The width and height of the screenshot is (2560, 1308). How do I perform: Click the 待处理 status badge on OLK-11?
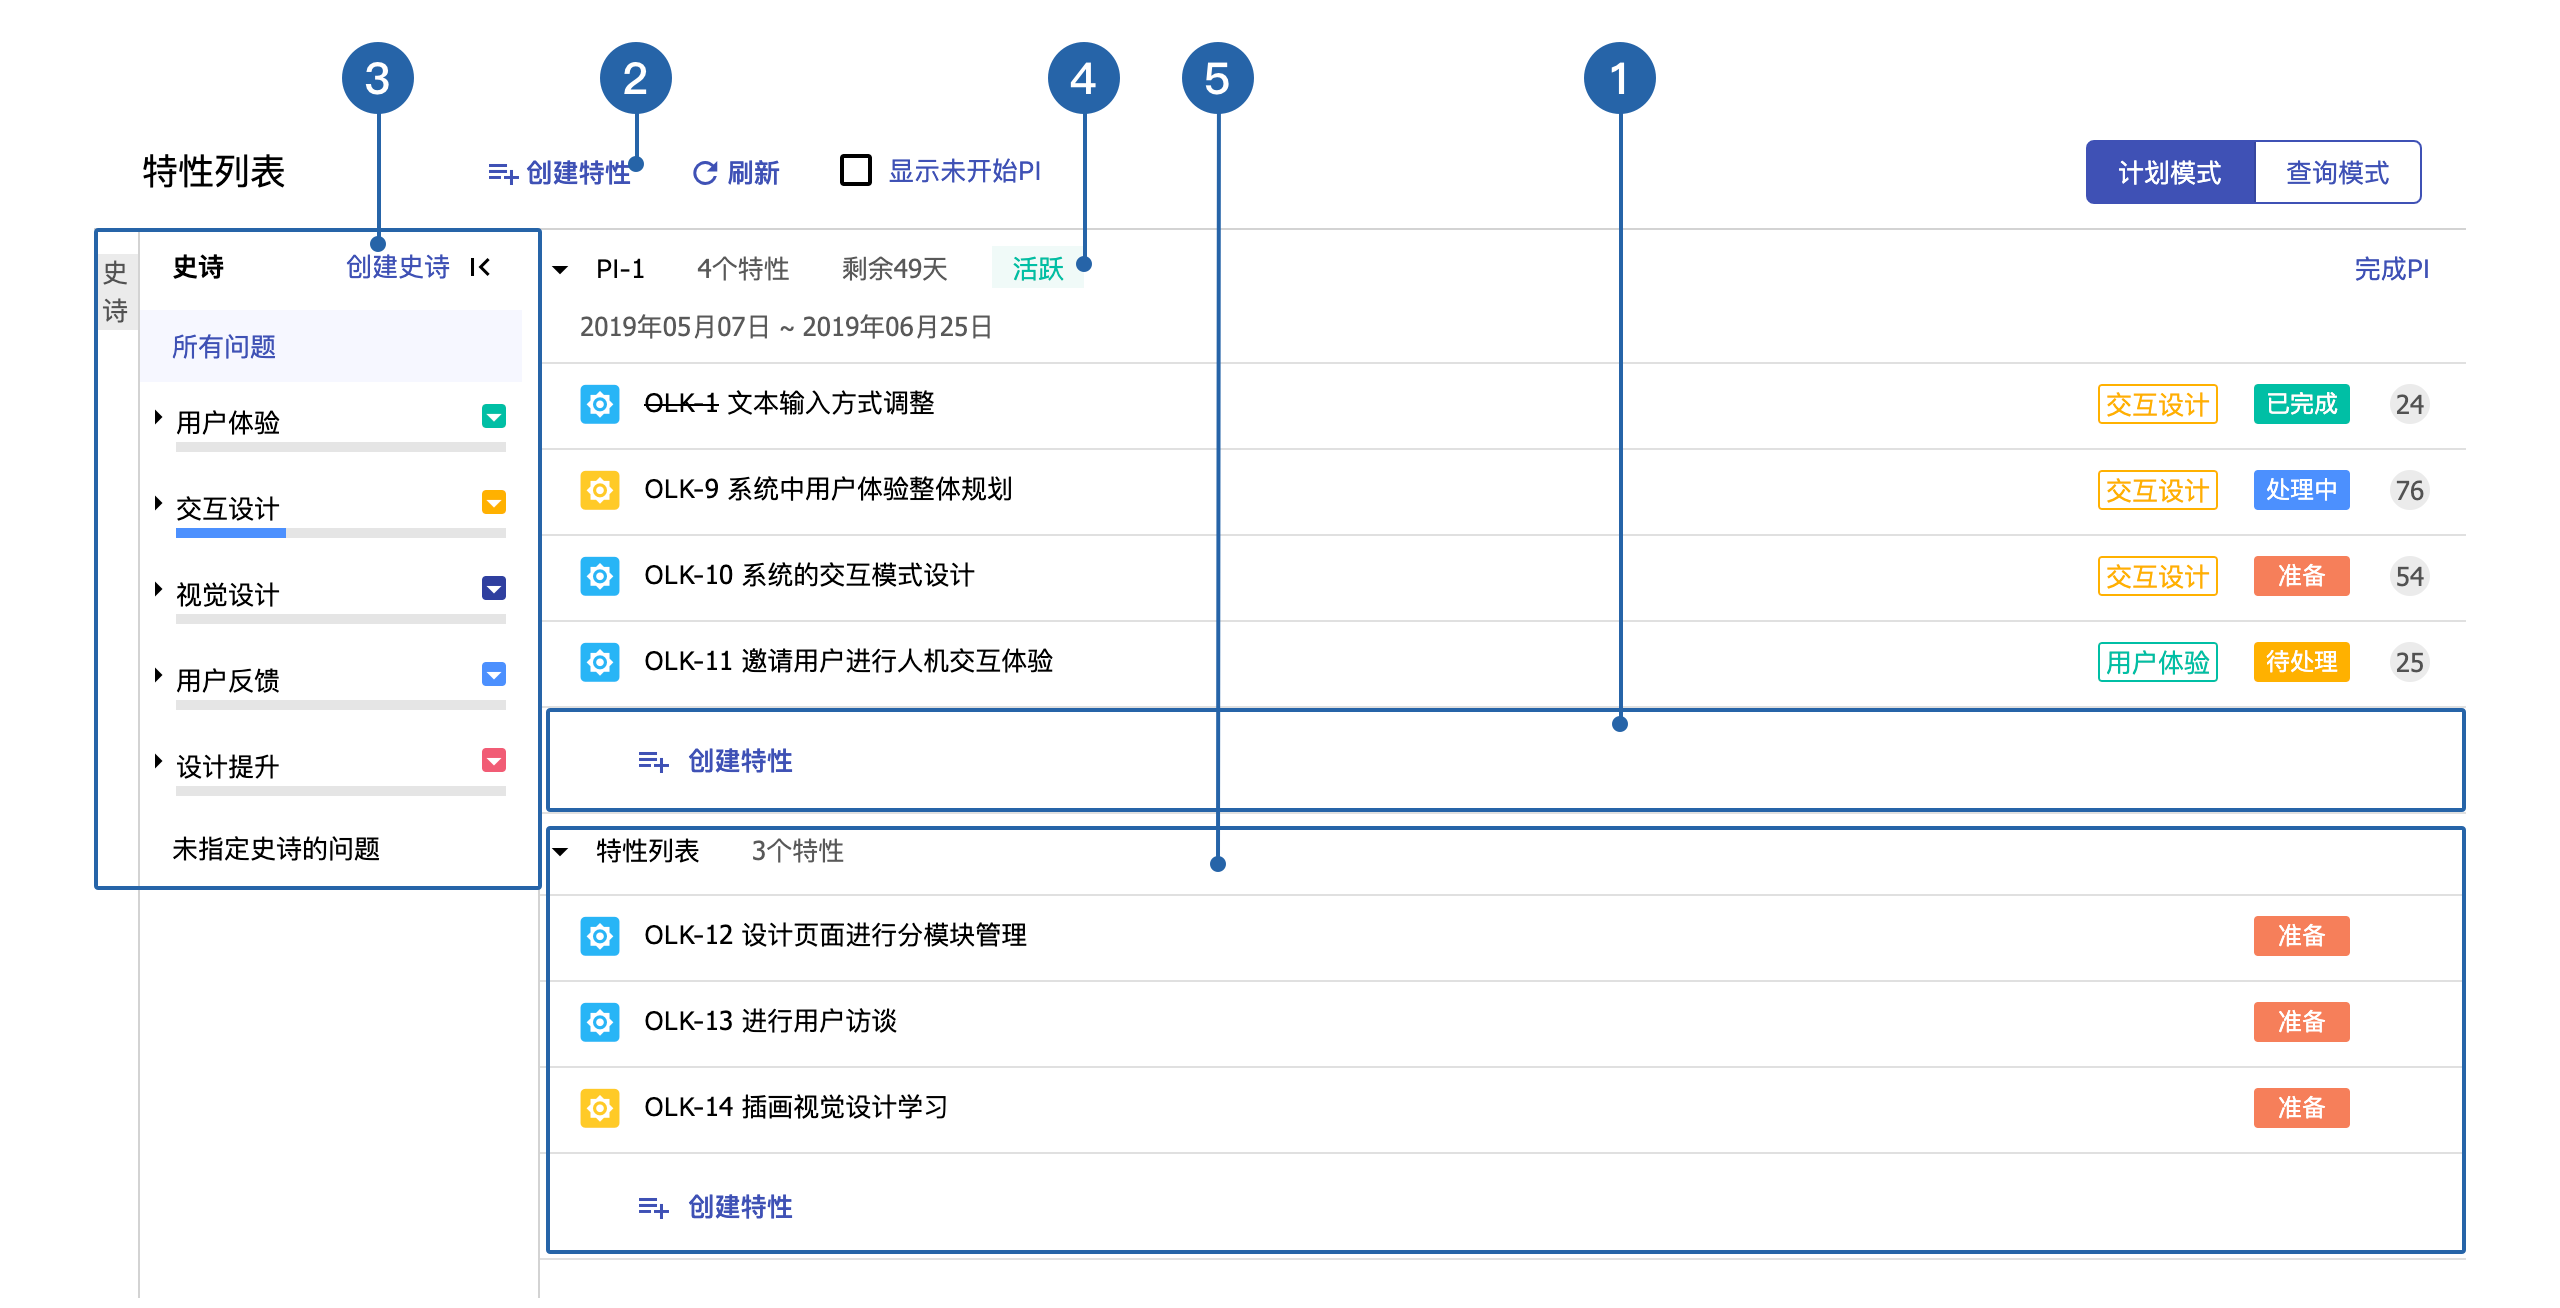click(2301, 662)
